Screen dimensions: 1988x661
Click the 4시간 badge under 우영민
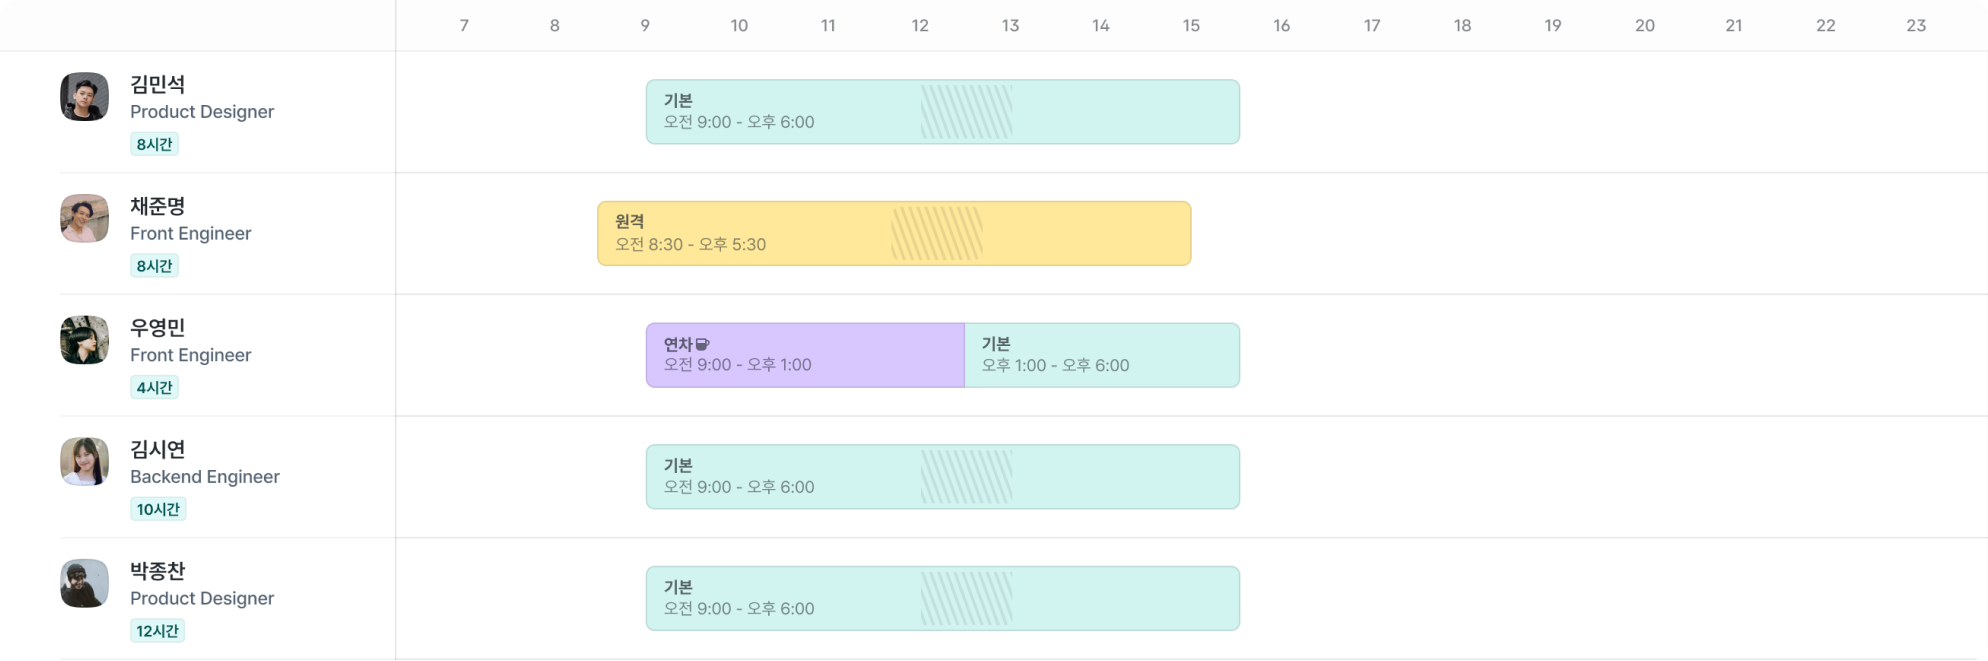[x=155, y=388]
